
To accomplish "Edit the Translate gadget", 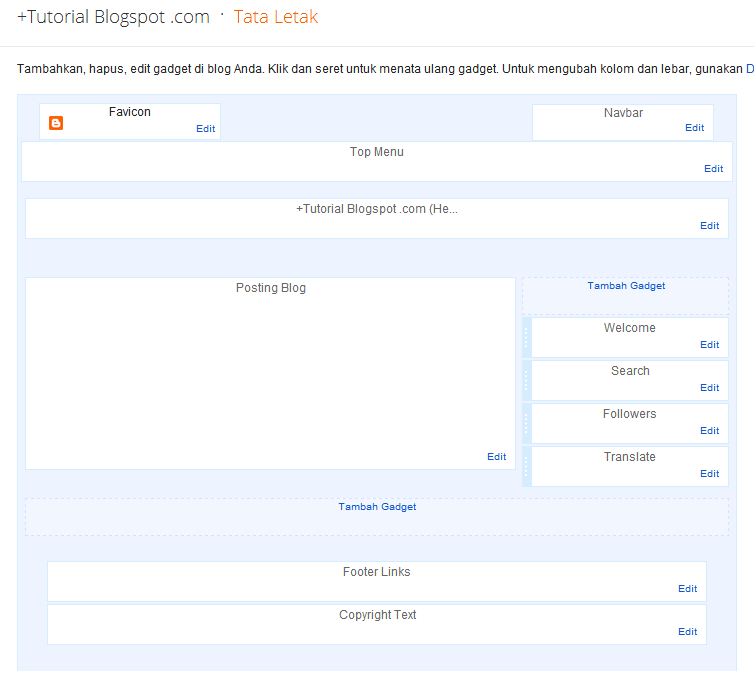I will pos(709,474).
